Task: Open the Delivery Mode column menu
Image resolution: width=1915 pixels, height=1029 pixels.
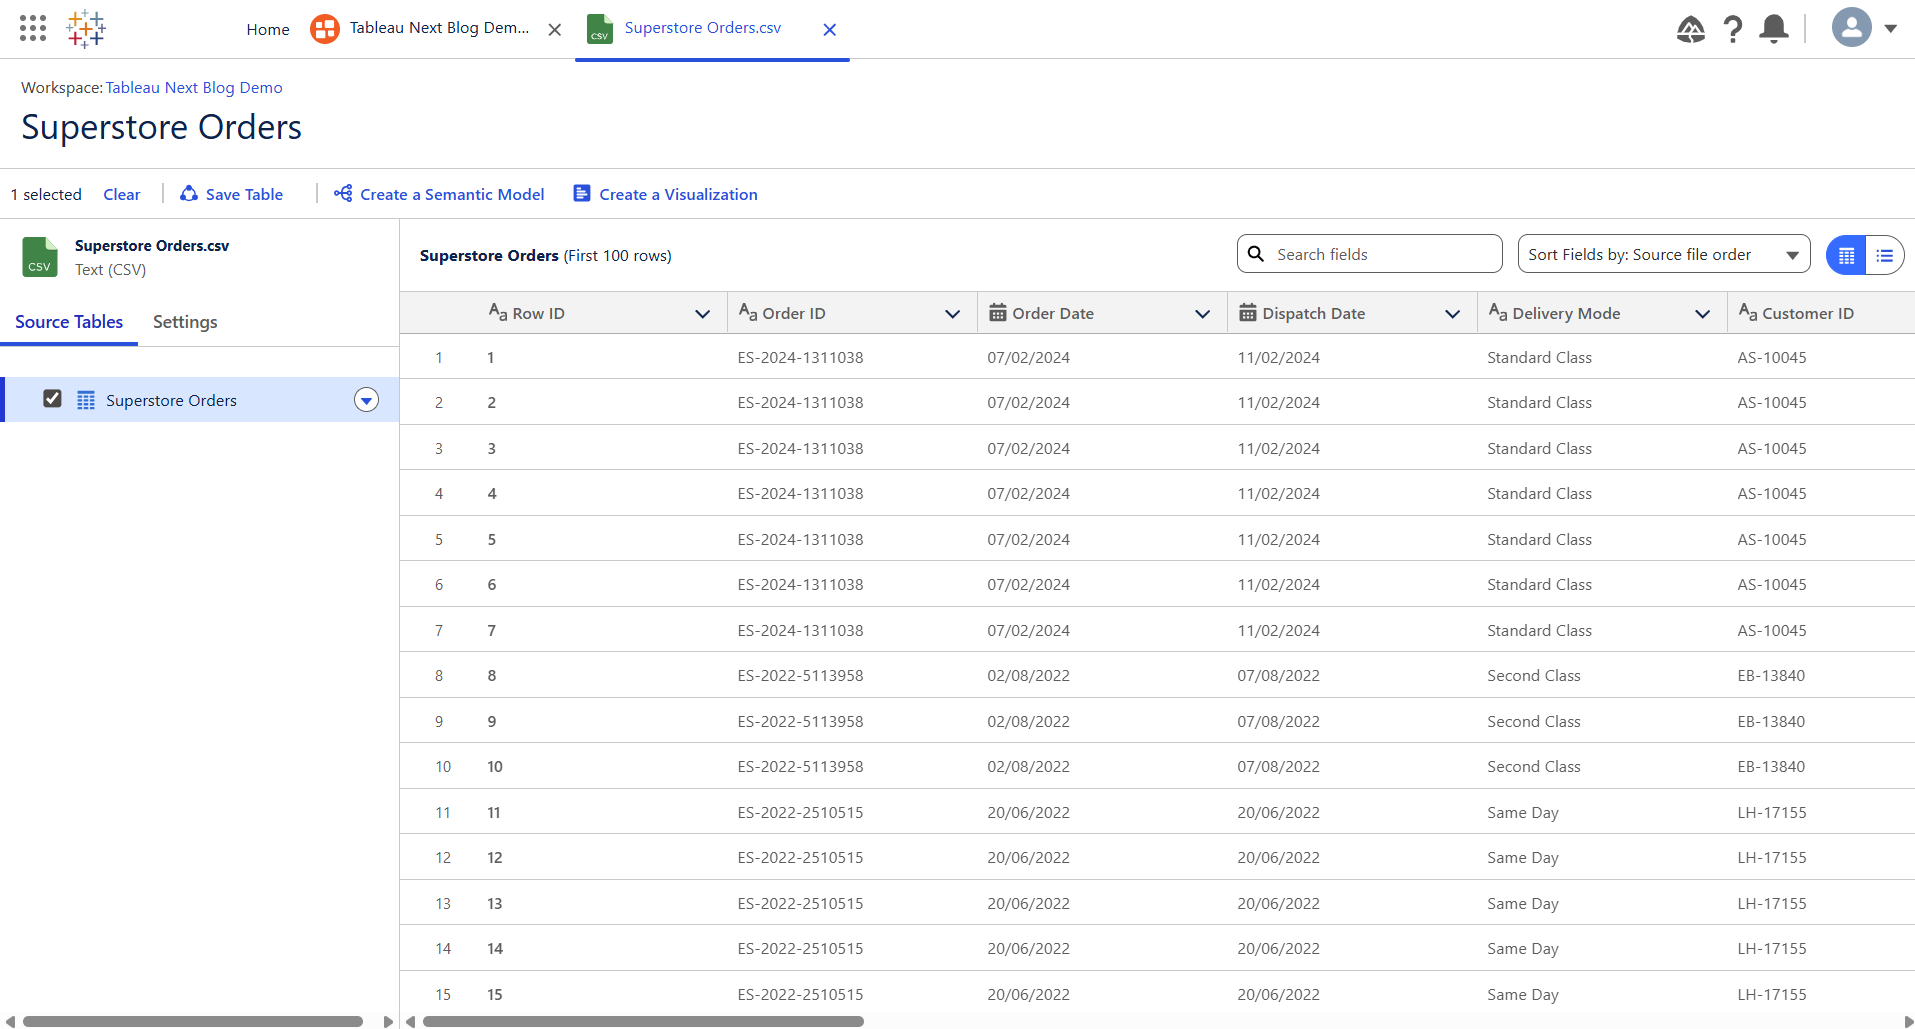Action: pos(1703,314)
